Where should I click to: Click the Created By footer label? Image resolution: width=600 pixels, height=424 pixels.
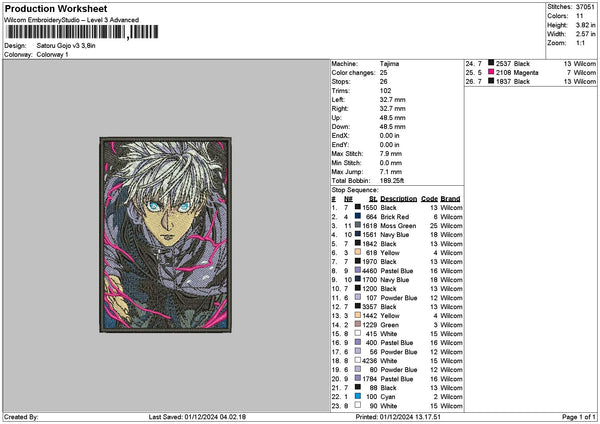click(21, 417)
